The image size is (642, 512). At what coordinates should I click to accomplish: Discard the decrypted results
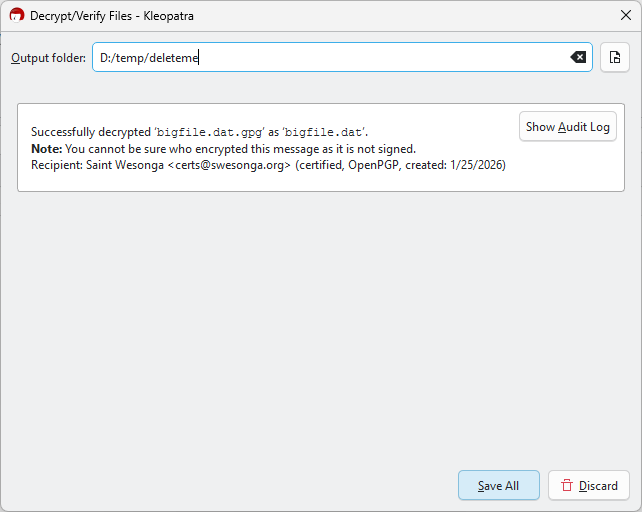pyautogui.click(x=589, y=486)
